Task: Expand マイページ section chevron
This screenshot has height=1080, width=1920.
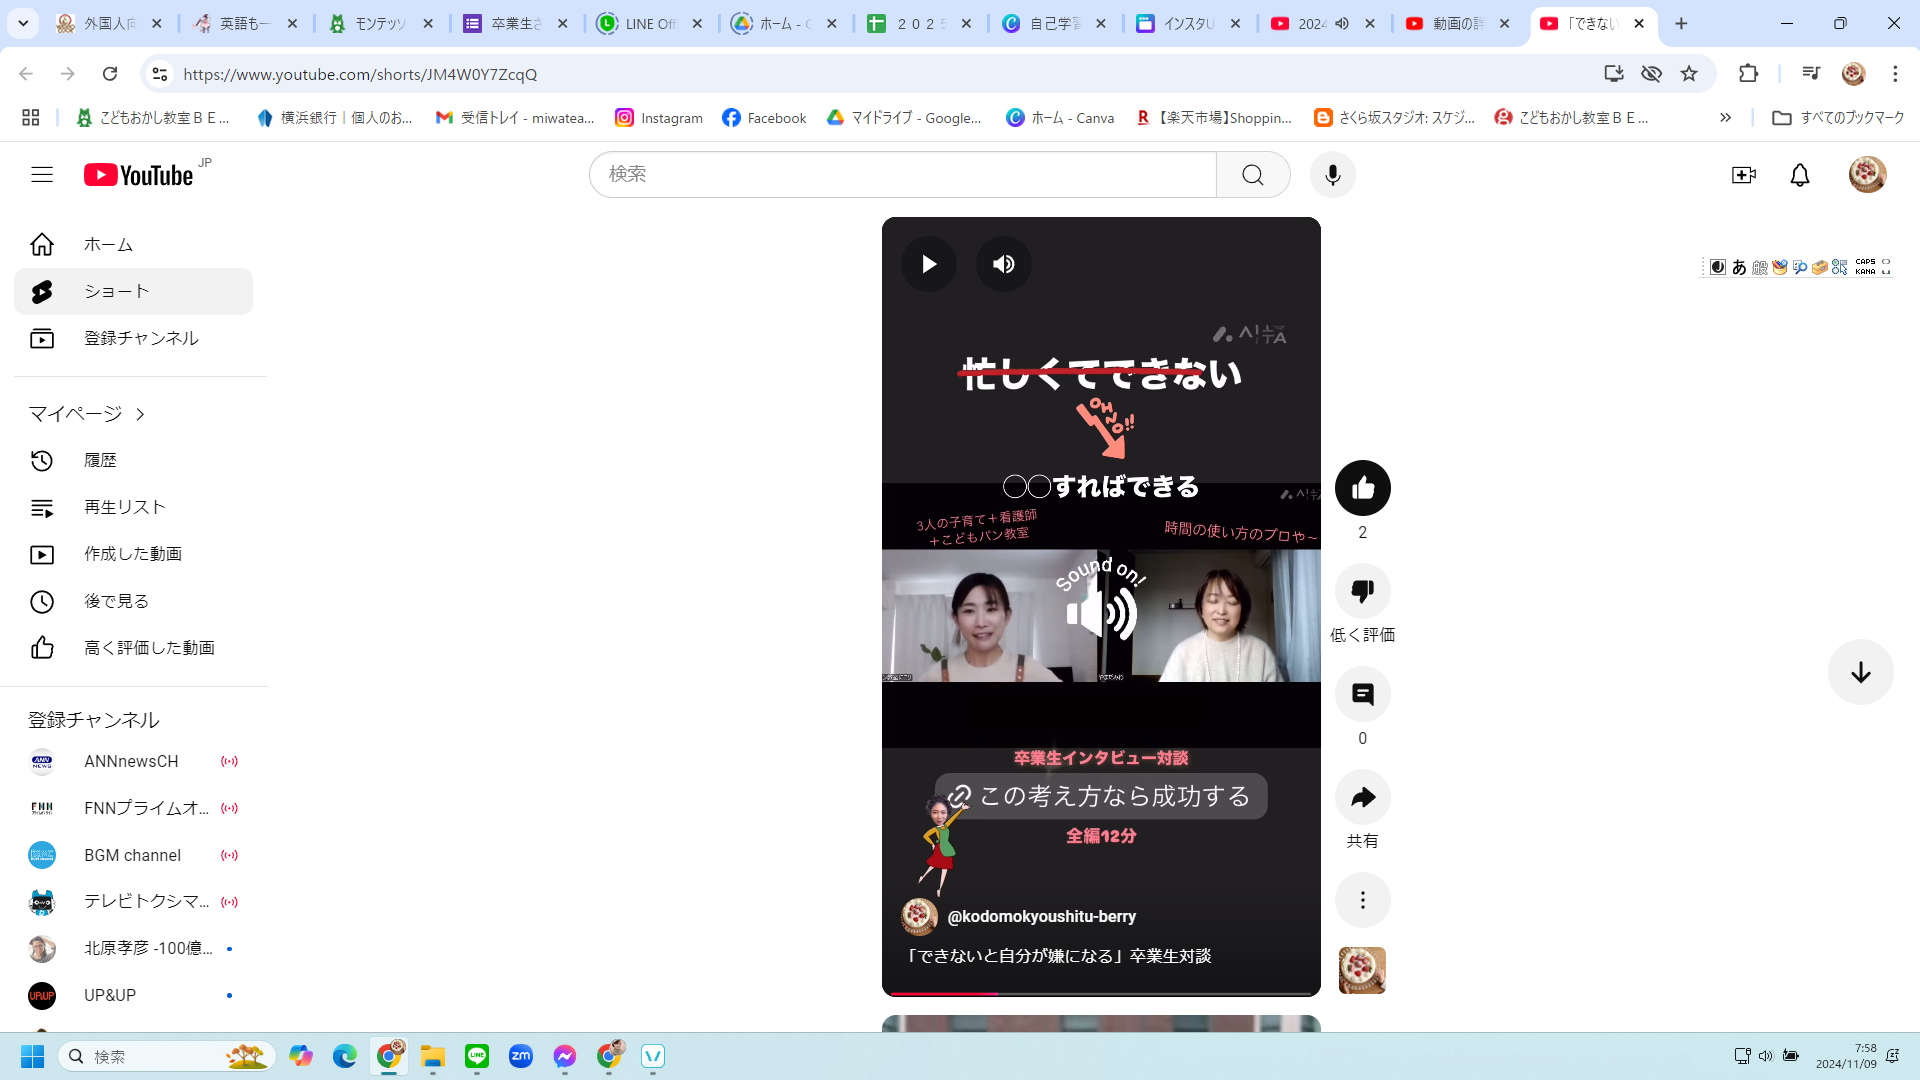Action: 140,414
